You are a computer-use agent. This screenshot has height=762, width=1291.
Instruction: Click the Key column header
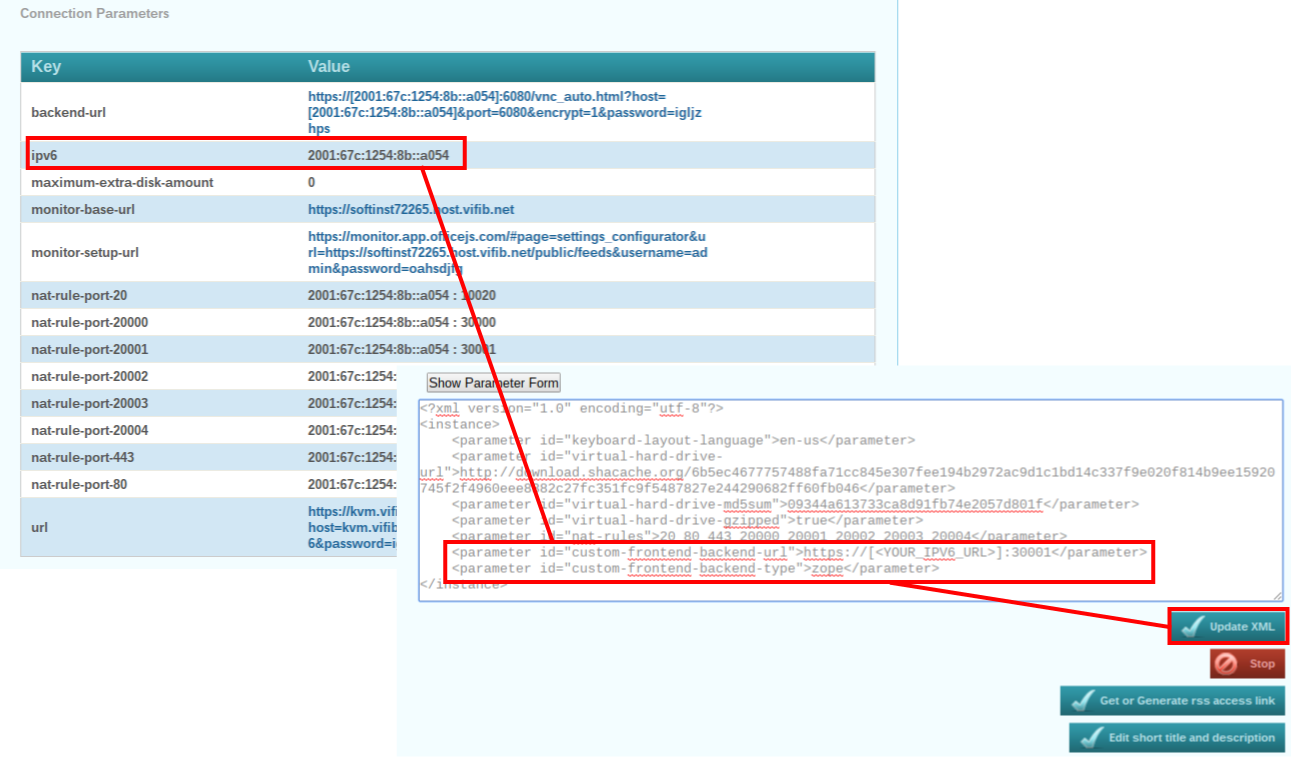click(46, 67)
